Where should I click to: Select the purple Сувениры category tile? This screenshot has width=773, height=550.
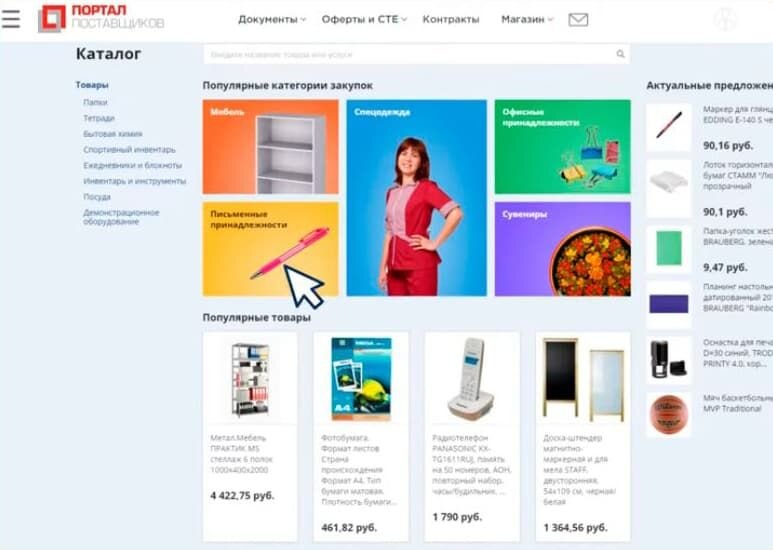point(562,249)
